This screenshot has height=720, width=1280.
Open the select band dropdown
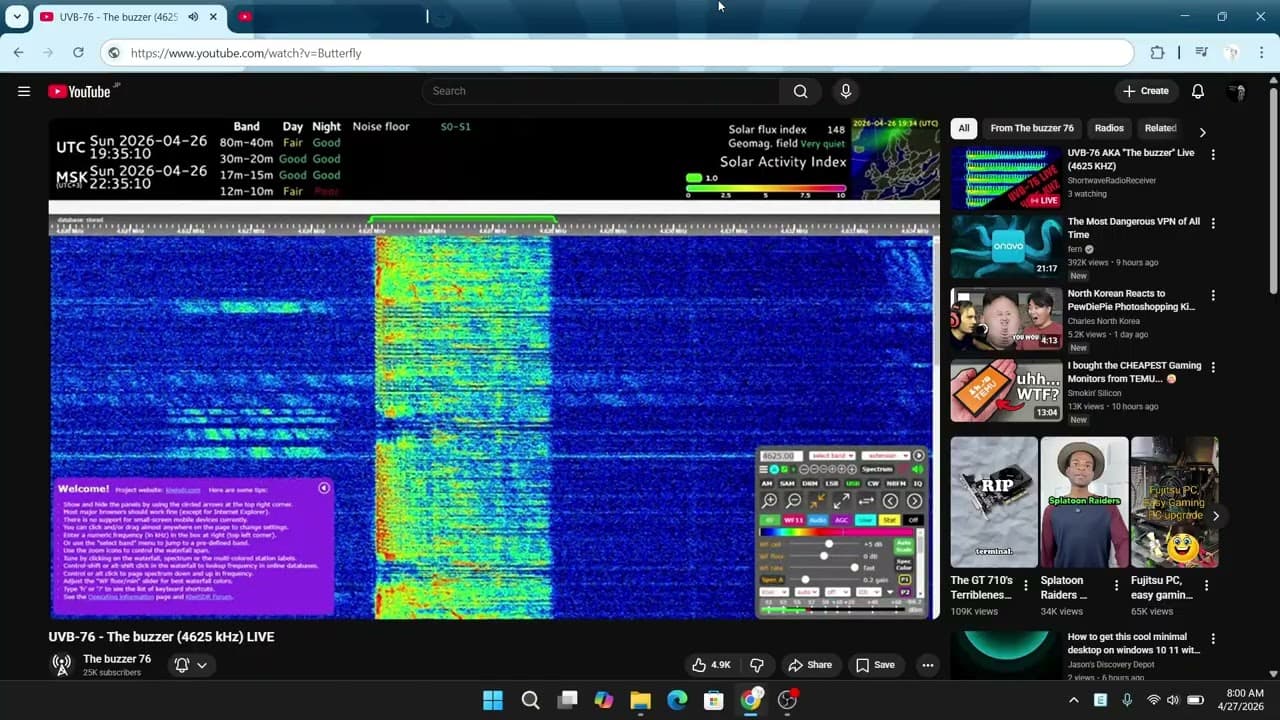[831, 456]
